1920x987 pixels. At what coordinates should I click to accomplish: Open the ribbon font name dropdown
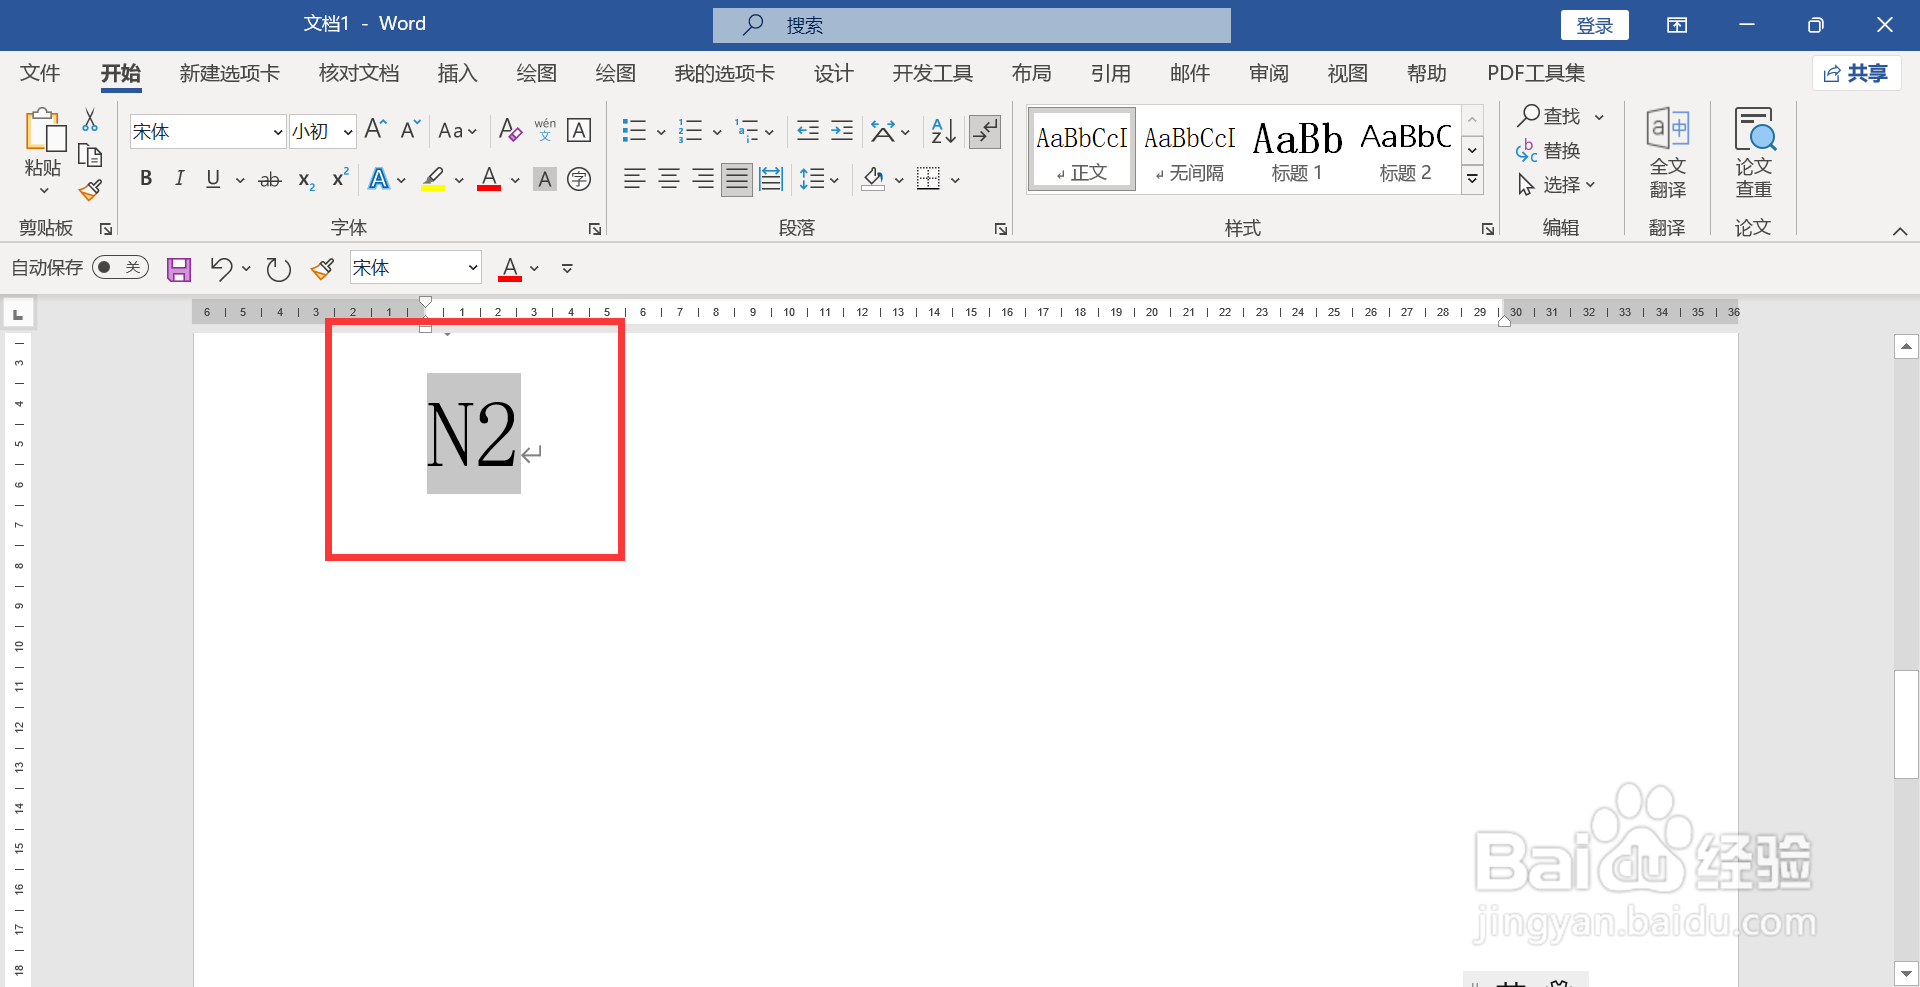278,132
